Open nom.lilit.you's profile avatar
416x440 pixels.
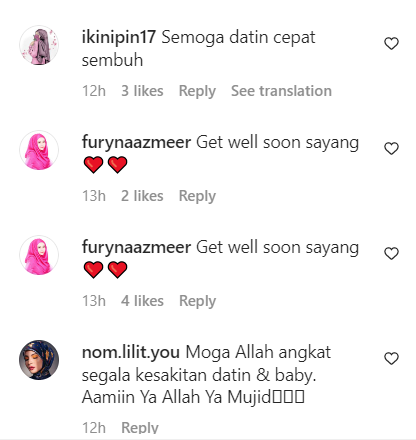[39, 360]
